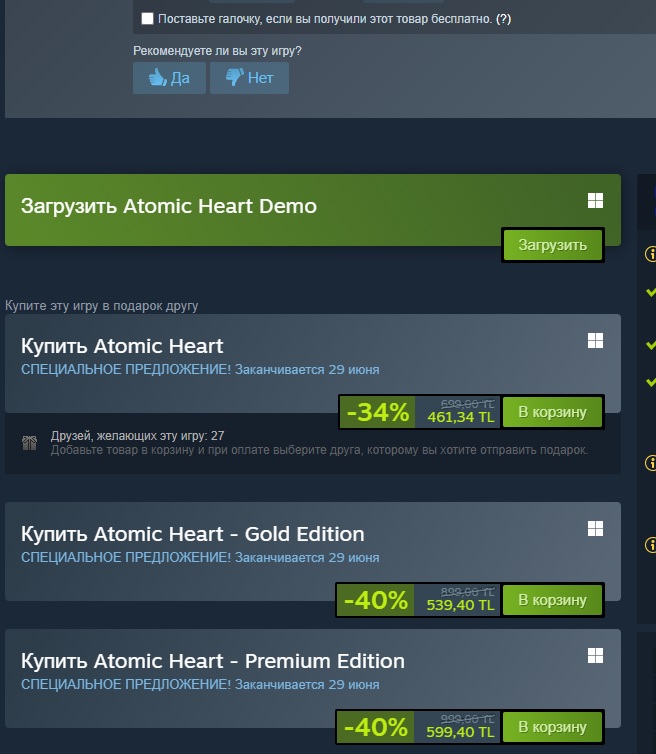
Task: Add Atomic Heart Premium Edition to the cart
Action: pyautogui.click(x=553, y=726)
